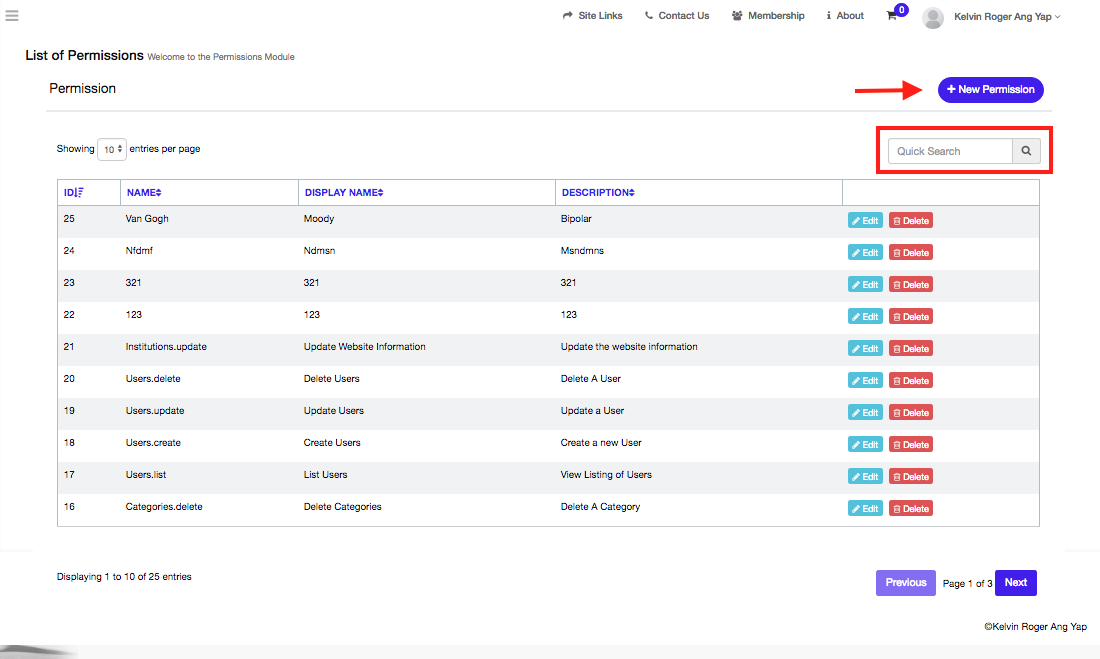1100x659 pixels.
Task: Sort table by ID column
Action: [x=74, y=192]
